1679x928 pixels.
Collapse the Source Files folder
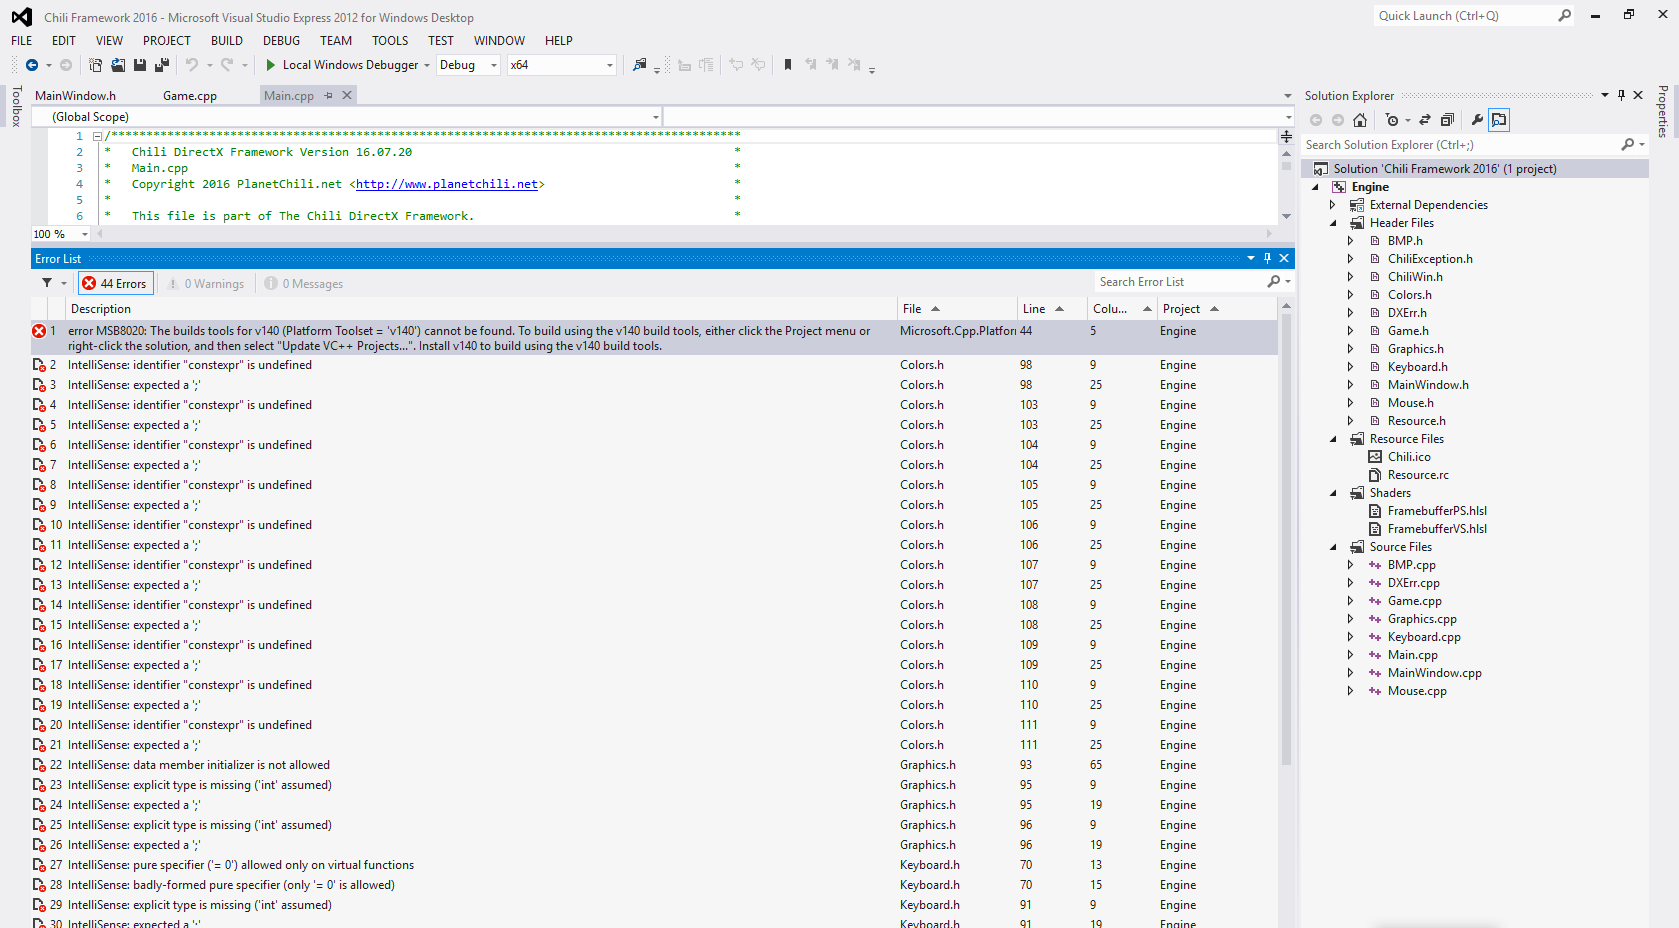[1333, 547]
